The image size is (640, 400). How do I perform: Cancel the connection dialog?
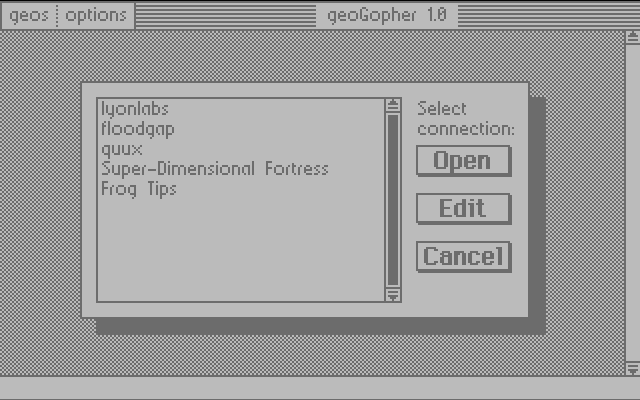463,257
